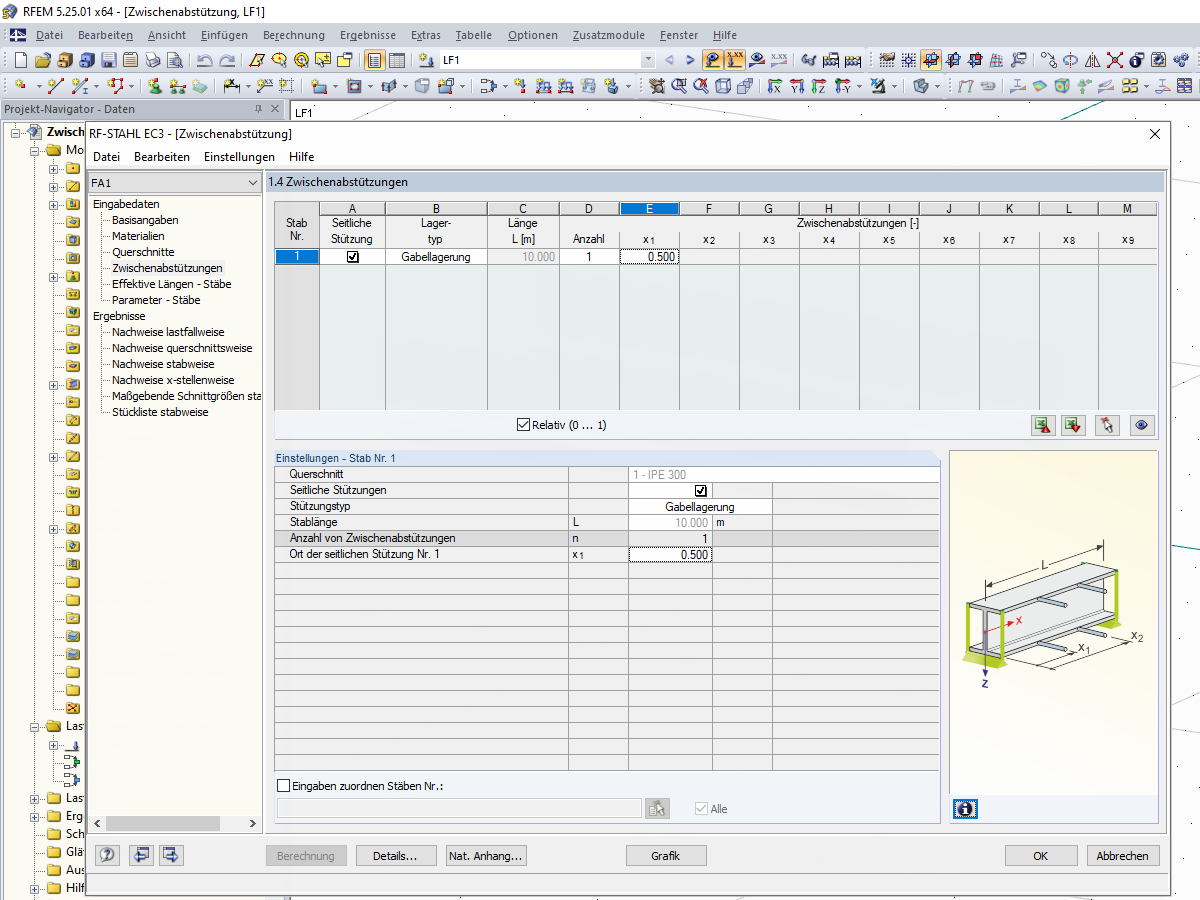This screenshot has height=900, width=1200.
Task: Click the Grafik button
Action: pyautogui.click(x=666, y=856)
